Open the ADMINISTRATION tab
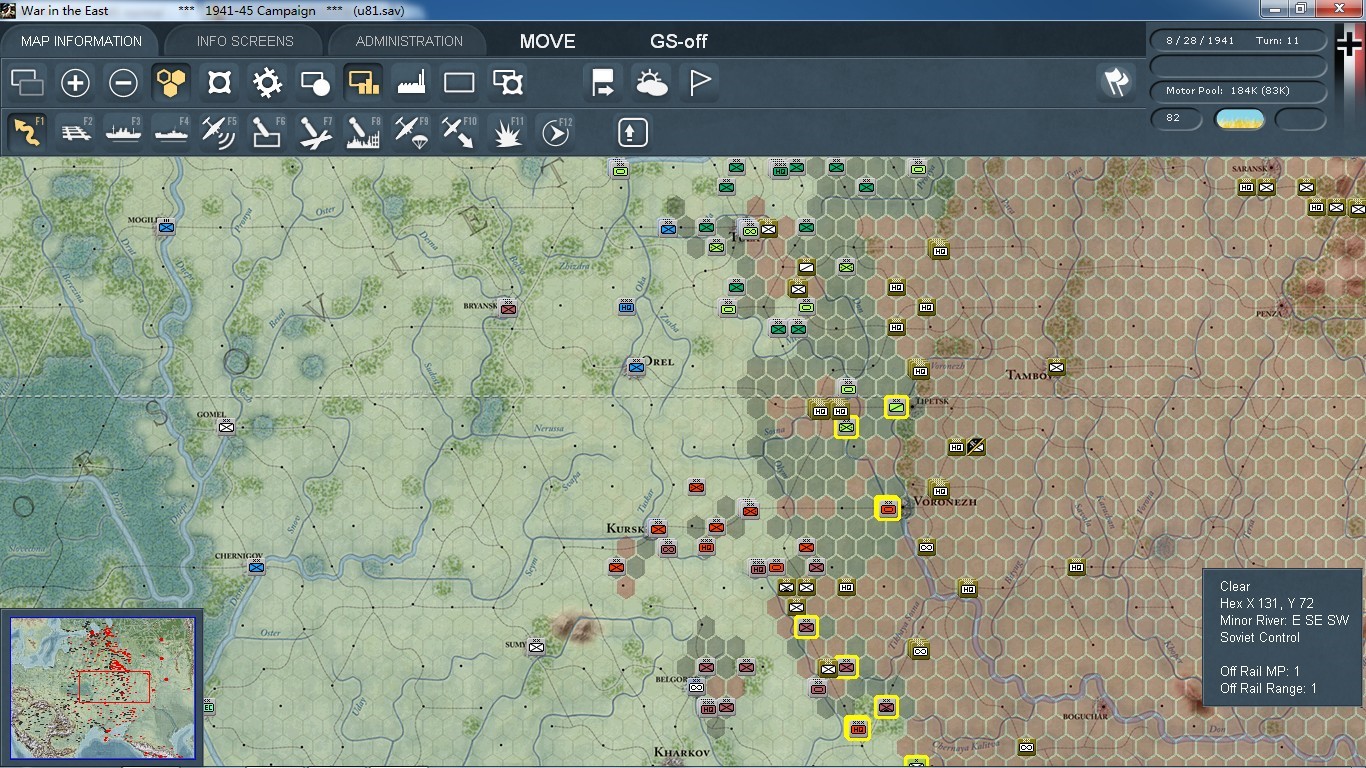 [x=409, y=41]
